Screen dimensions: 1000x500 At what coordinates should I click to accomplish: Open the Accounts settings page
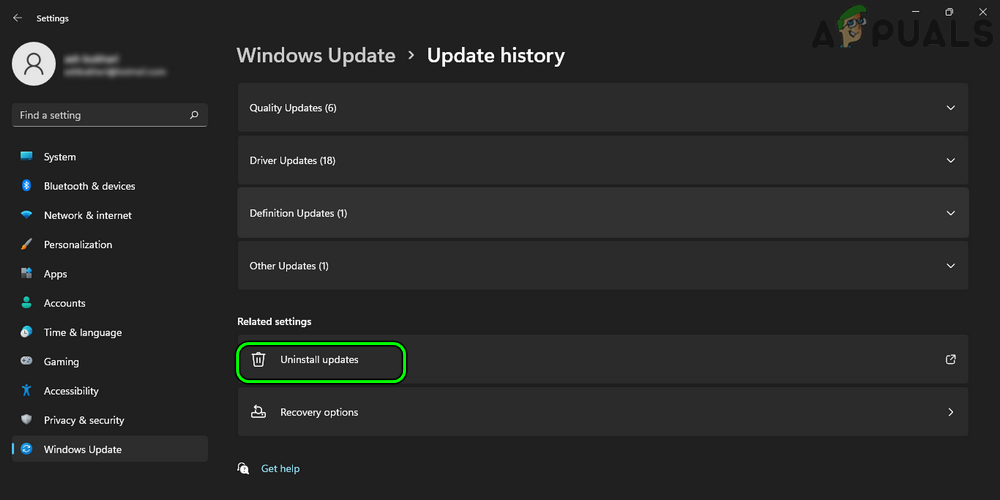pyautogui.click(x=64, y=303)
